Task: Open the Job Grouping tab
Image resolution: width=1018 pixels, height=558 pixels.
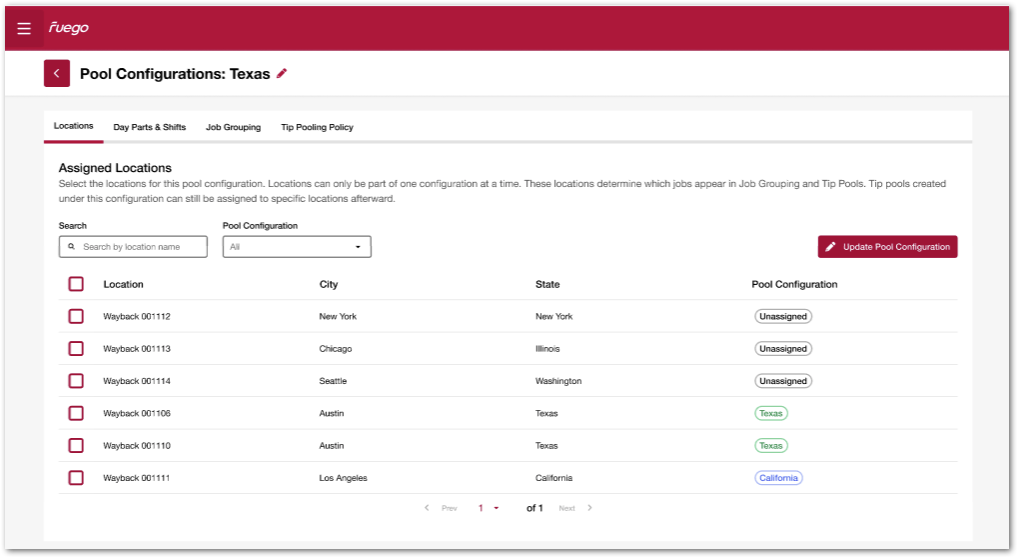Action: 233,127
